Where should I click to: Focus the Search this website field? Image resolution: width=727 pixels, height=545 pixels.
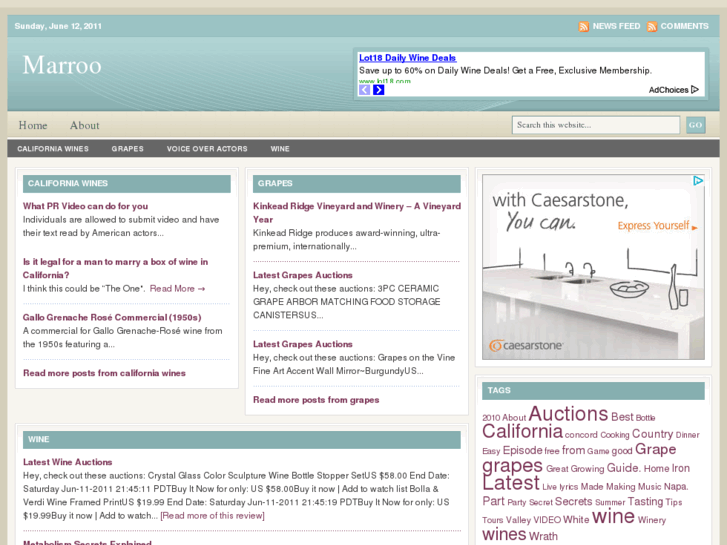click(596, 125)
